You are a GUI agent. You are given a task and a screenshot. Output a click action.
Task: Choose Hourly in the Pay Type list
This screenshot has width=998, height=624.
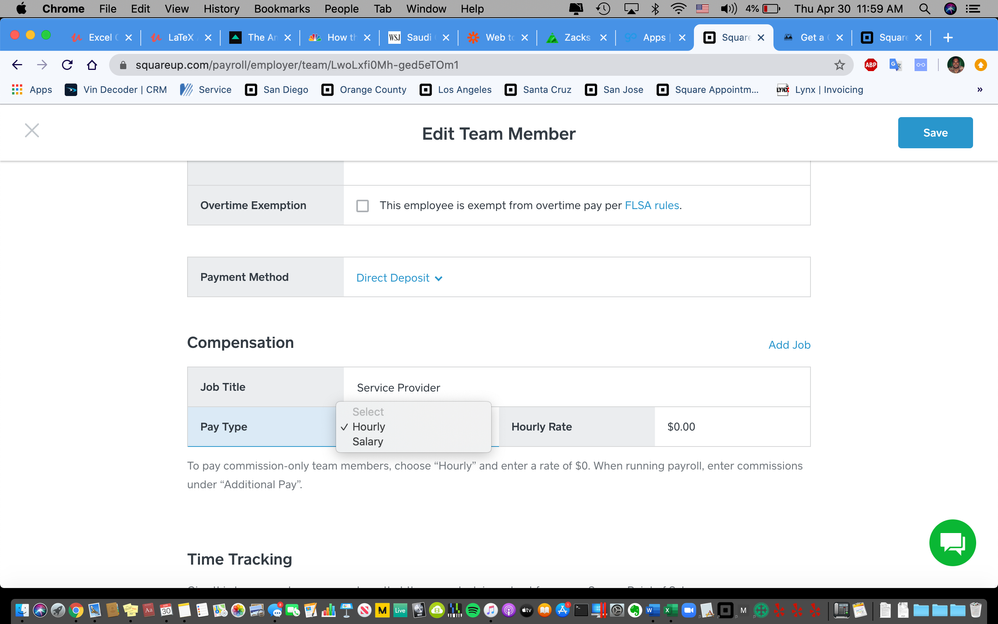pyautogui.click(x=369, y=427)
